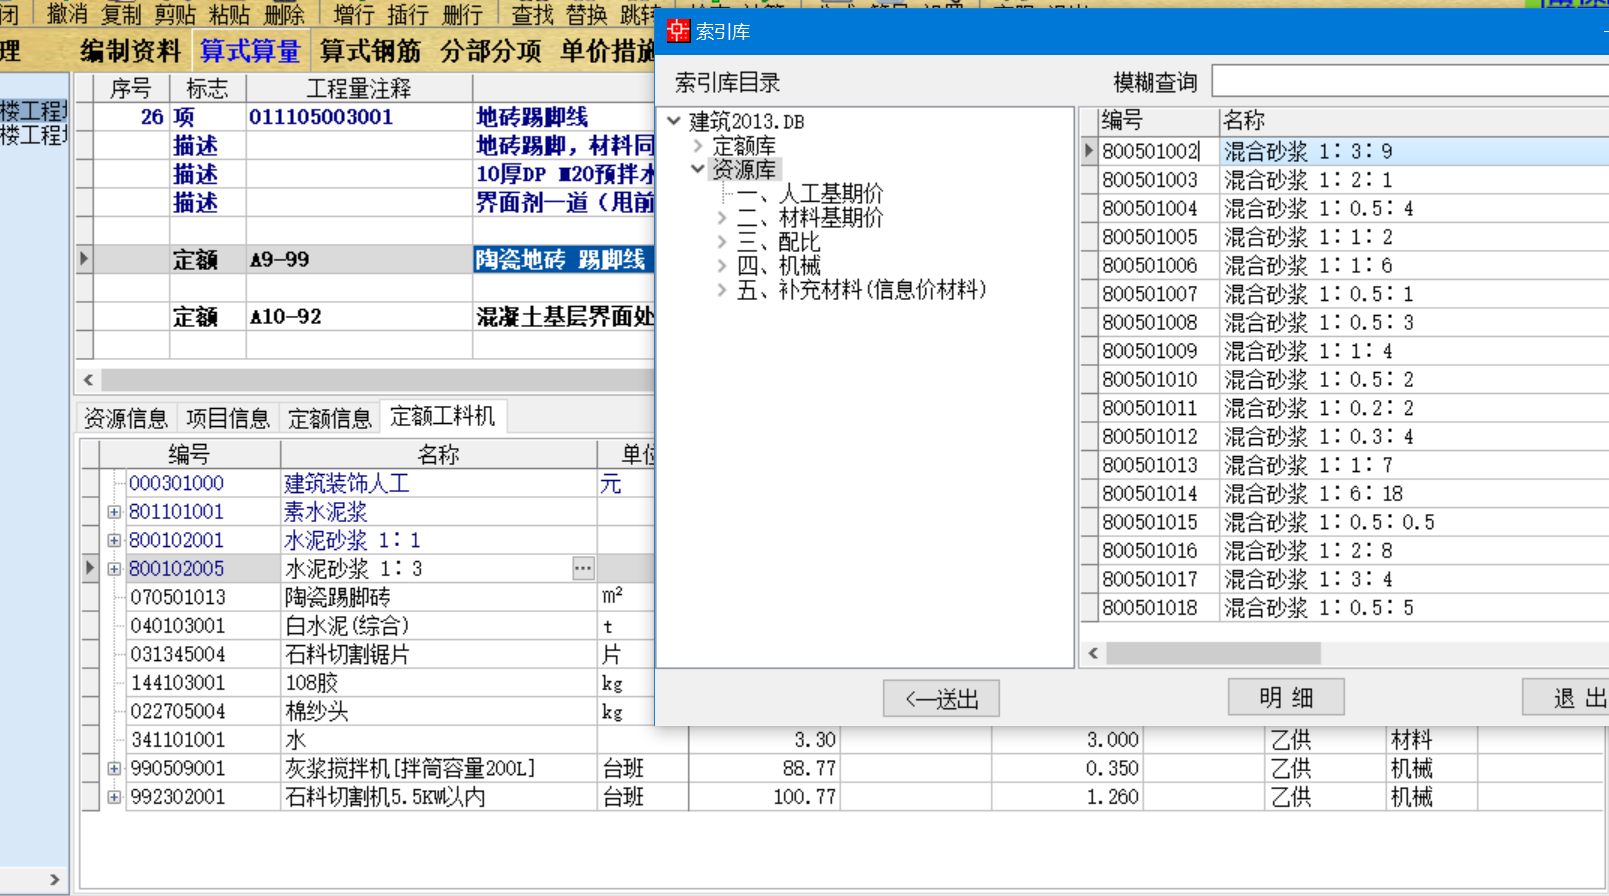Click the 070501013 陶瓷踢脚砖 row
The height and width of the screenshot is (896, 1609).
pyautogui.click(x=367, y=597)
